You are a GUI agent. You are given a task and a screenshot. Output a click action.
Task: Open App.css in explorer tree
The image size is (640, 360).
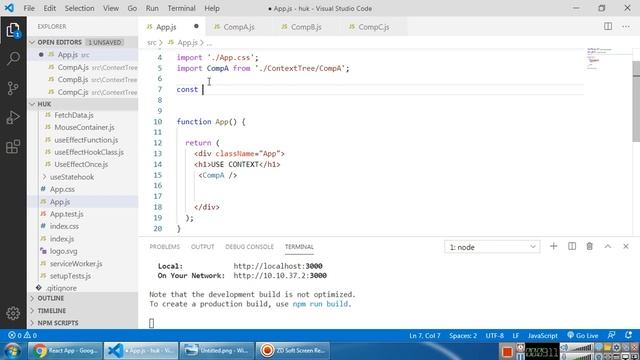pos(62,189)
